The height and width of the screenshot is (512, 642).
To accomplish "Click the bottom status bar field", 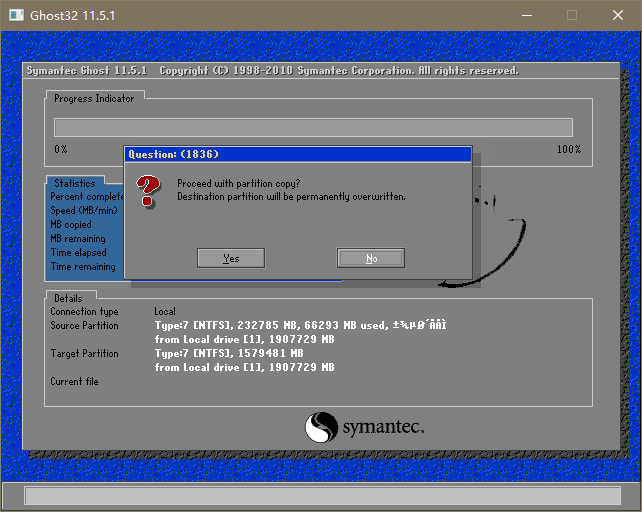I will pos(320,496).
